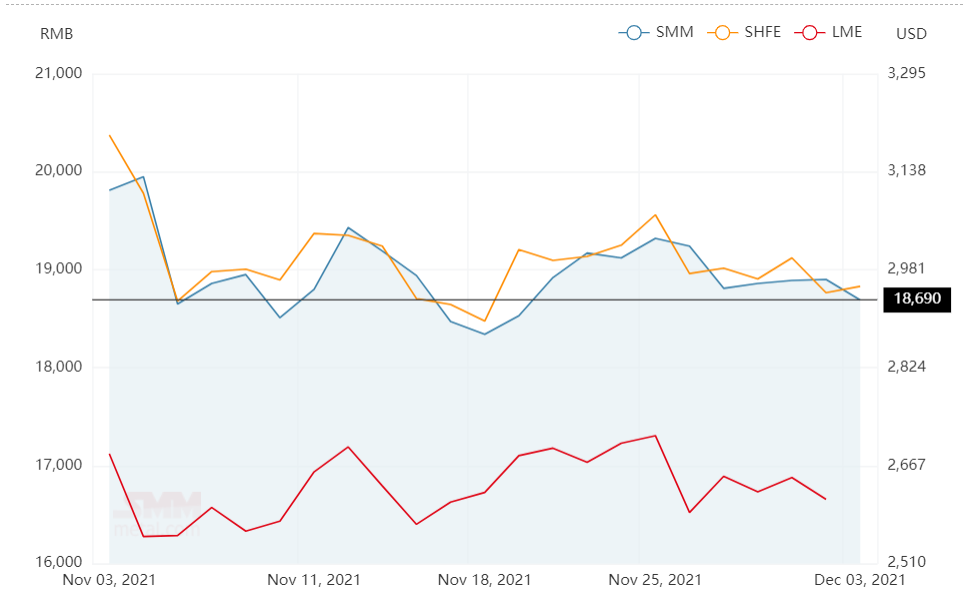This screenshot has height=591, width=968.
Task: Toggle the SMM series legend marker
Action: pos(633,33)
